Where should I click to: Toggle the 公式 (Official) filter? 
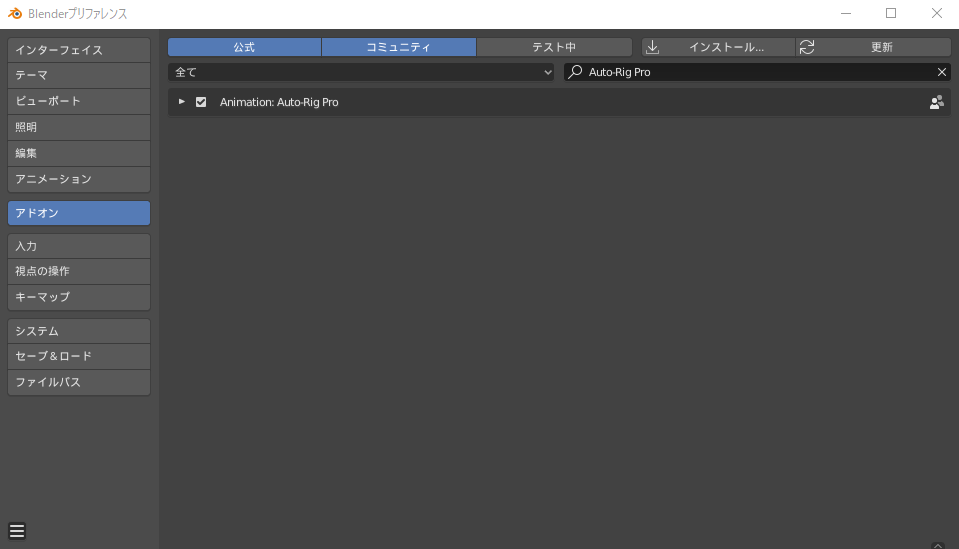[x=245, y=47]
